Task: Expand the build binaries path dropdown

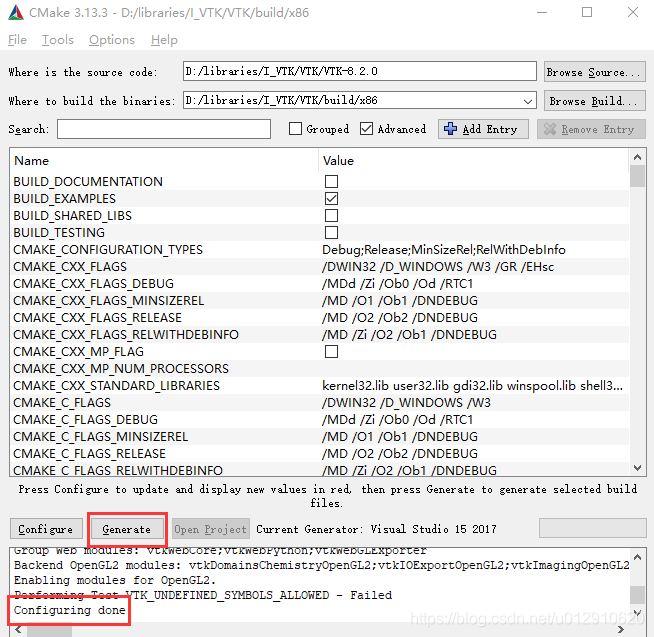Action: click(x=528, y=101)
